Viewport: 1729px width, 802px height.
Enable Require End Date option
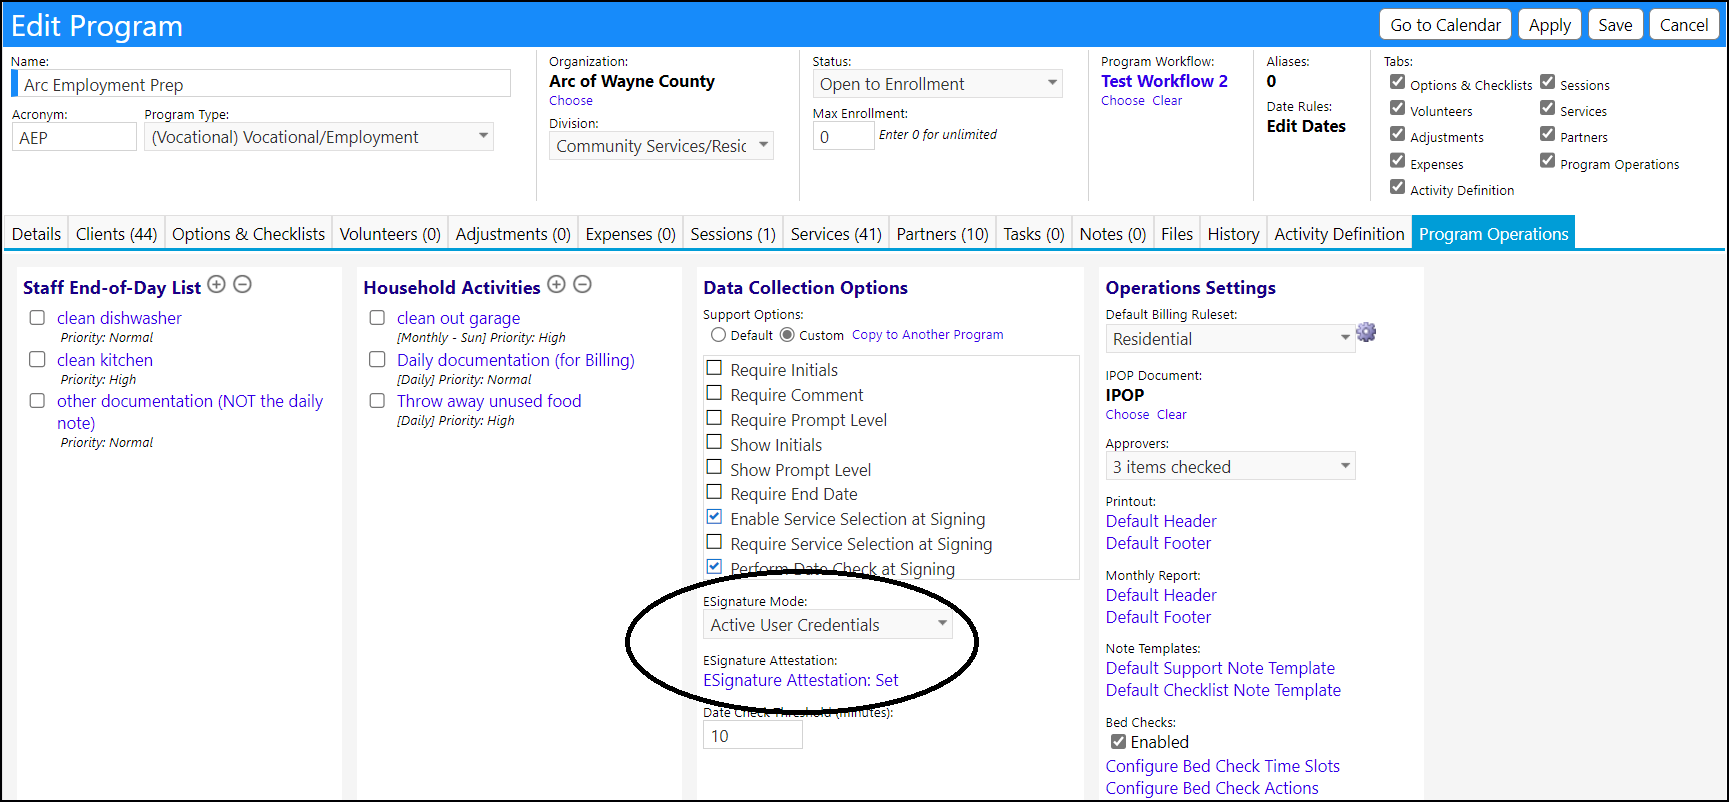(714, 492)
